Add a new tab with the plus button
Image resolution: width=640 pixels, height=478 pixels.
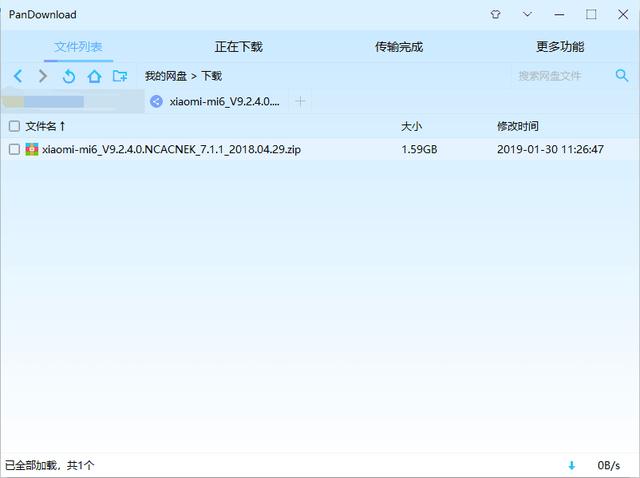(x=300, y=101)
